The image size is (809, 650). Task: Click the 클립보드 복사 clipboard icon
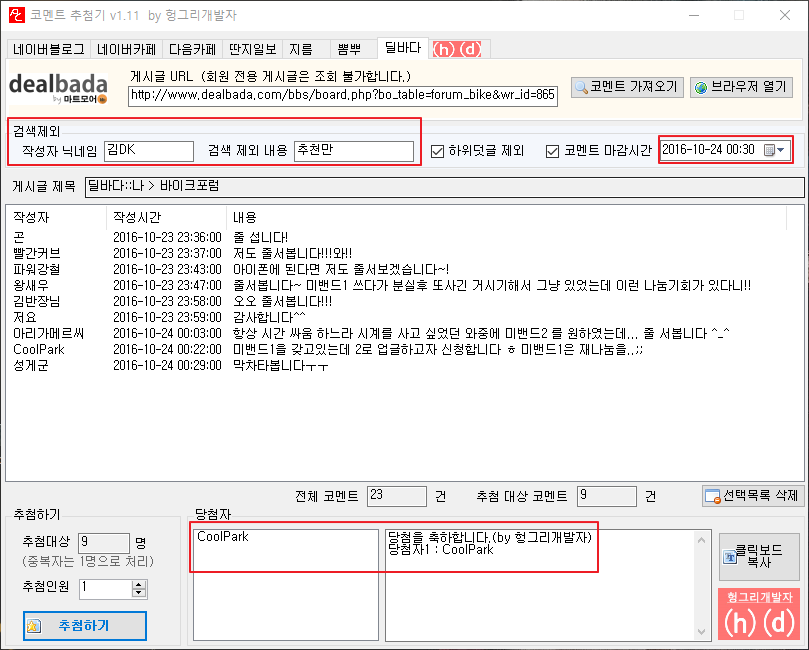730,557
